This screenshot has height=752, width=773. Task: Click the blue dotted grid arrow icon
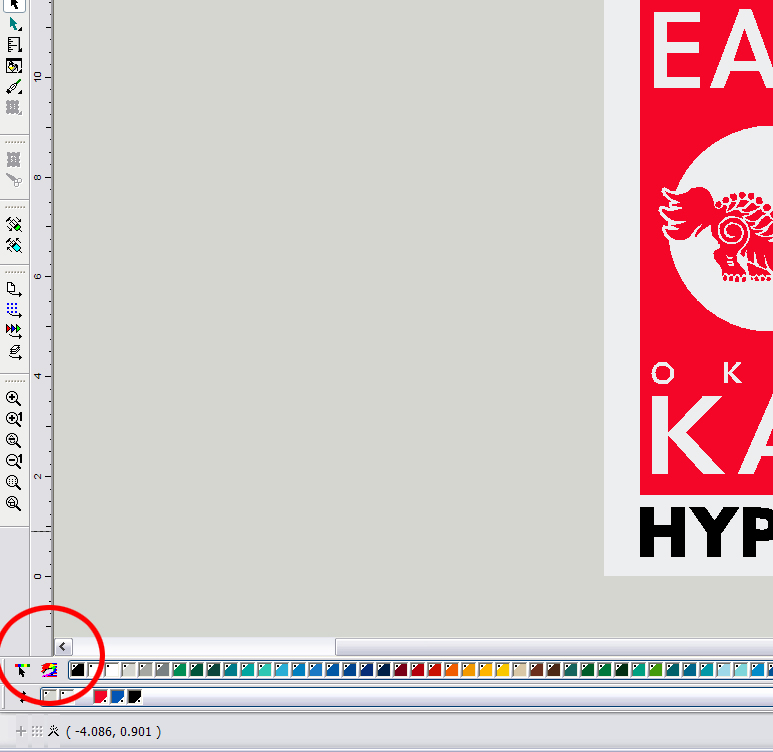[x=14, y=310]
